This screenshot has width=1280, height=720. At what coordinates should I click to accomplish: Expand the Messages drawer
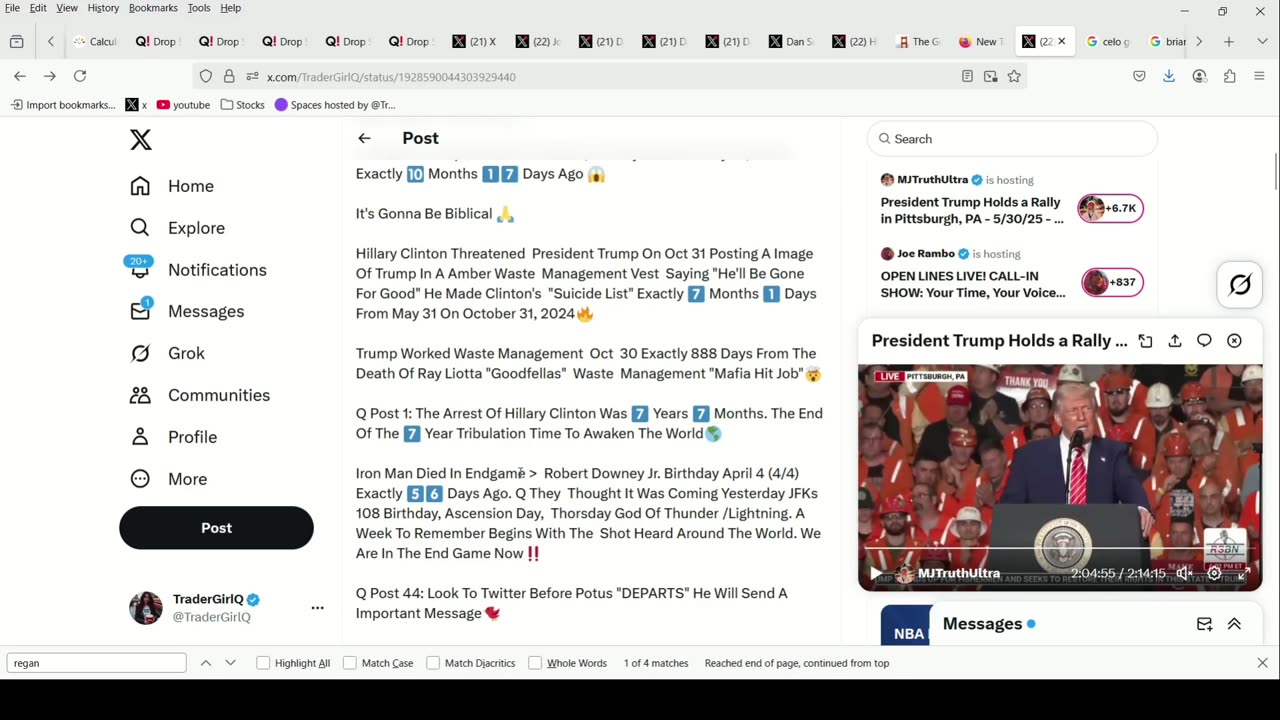pyautogui.click(x=1234, y=624)
